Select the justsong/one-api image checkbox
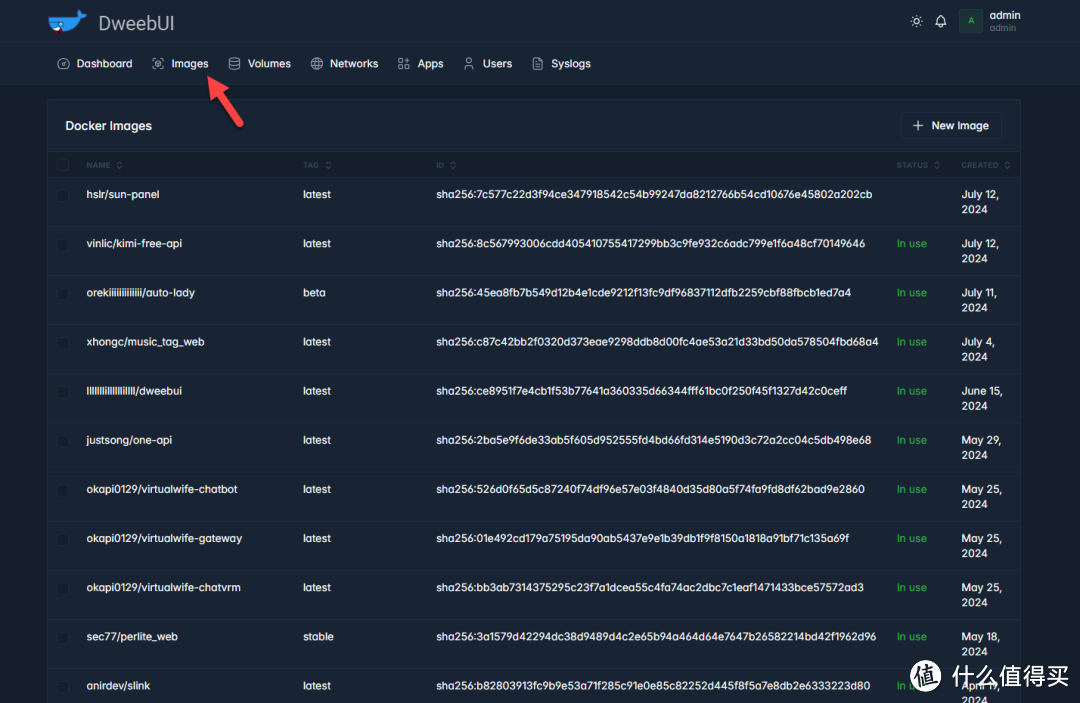 point(63,441)
